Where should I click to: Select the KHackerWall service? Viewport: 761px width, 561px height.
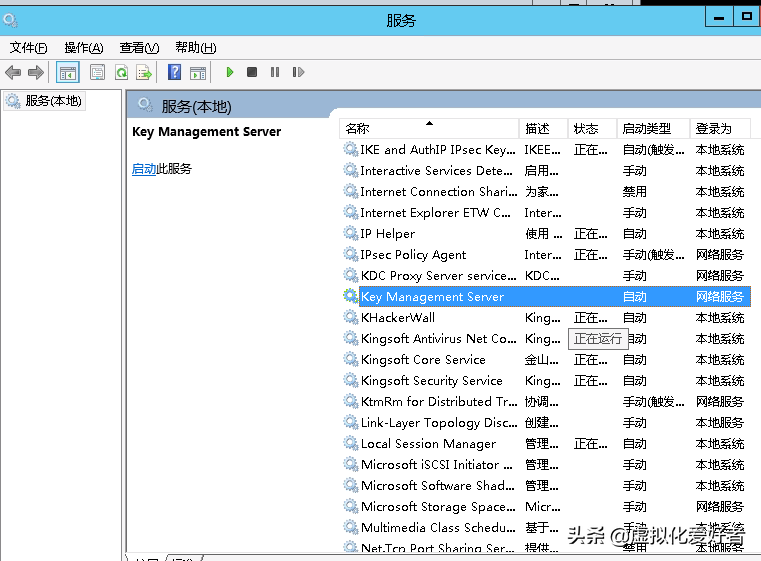click(x=546, y=318)
